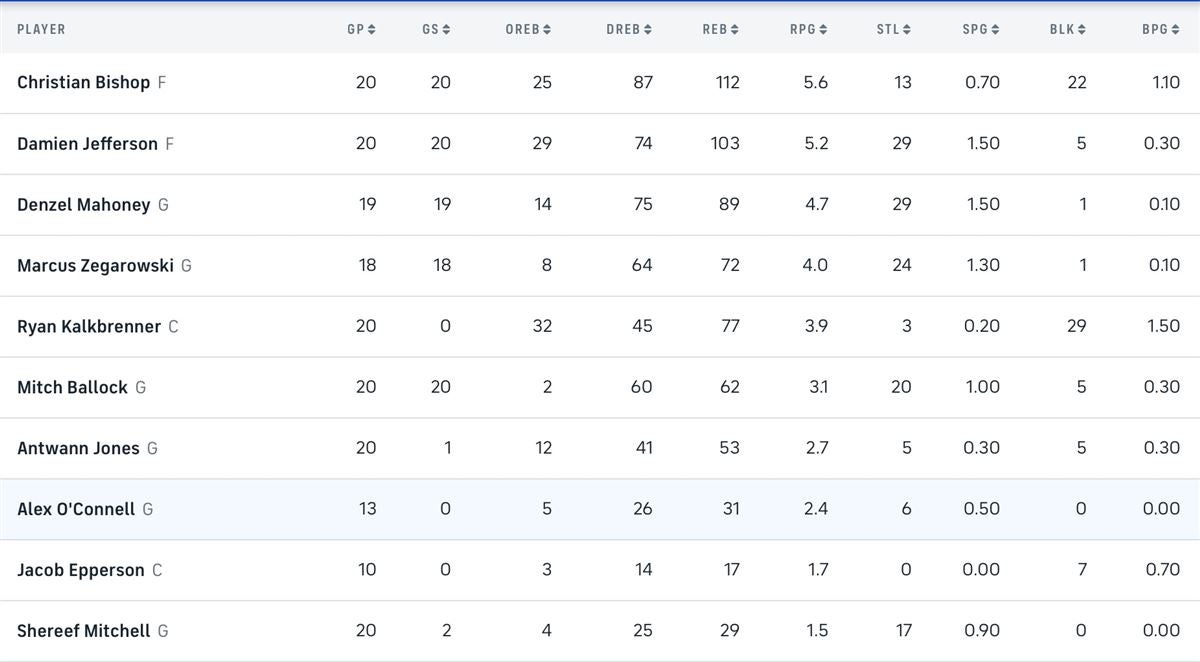Viewport: 1200px width, 662px height.
Task: Click STL column sort icon
Action: point(907,30)
